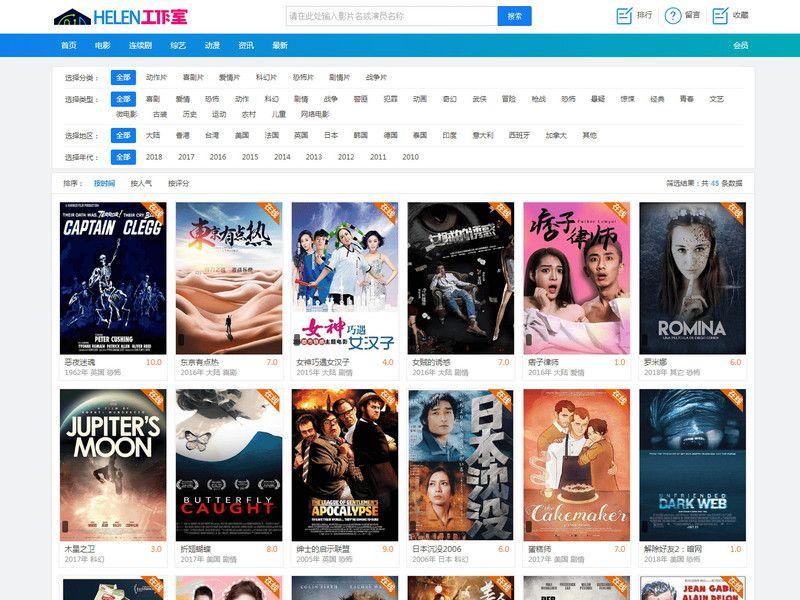800x600 pixels.
Task: Open the Cakemaker poster
Action: [577, 465]
